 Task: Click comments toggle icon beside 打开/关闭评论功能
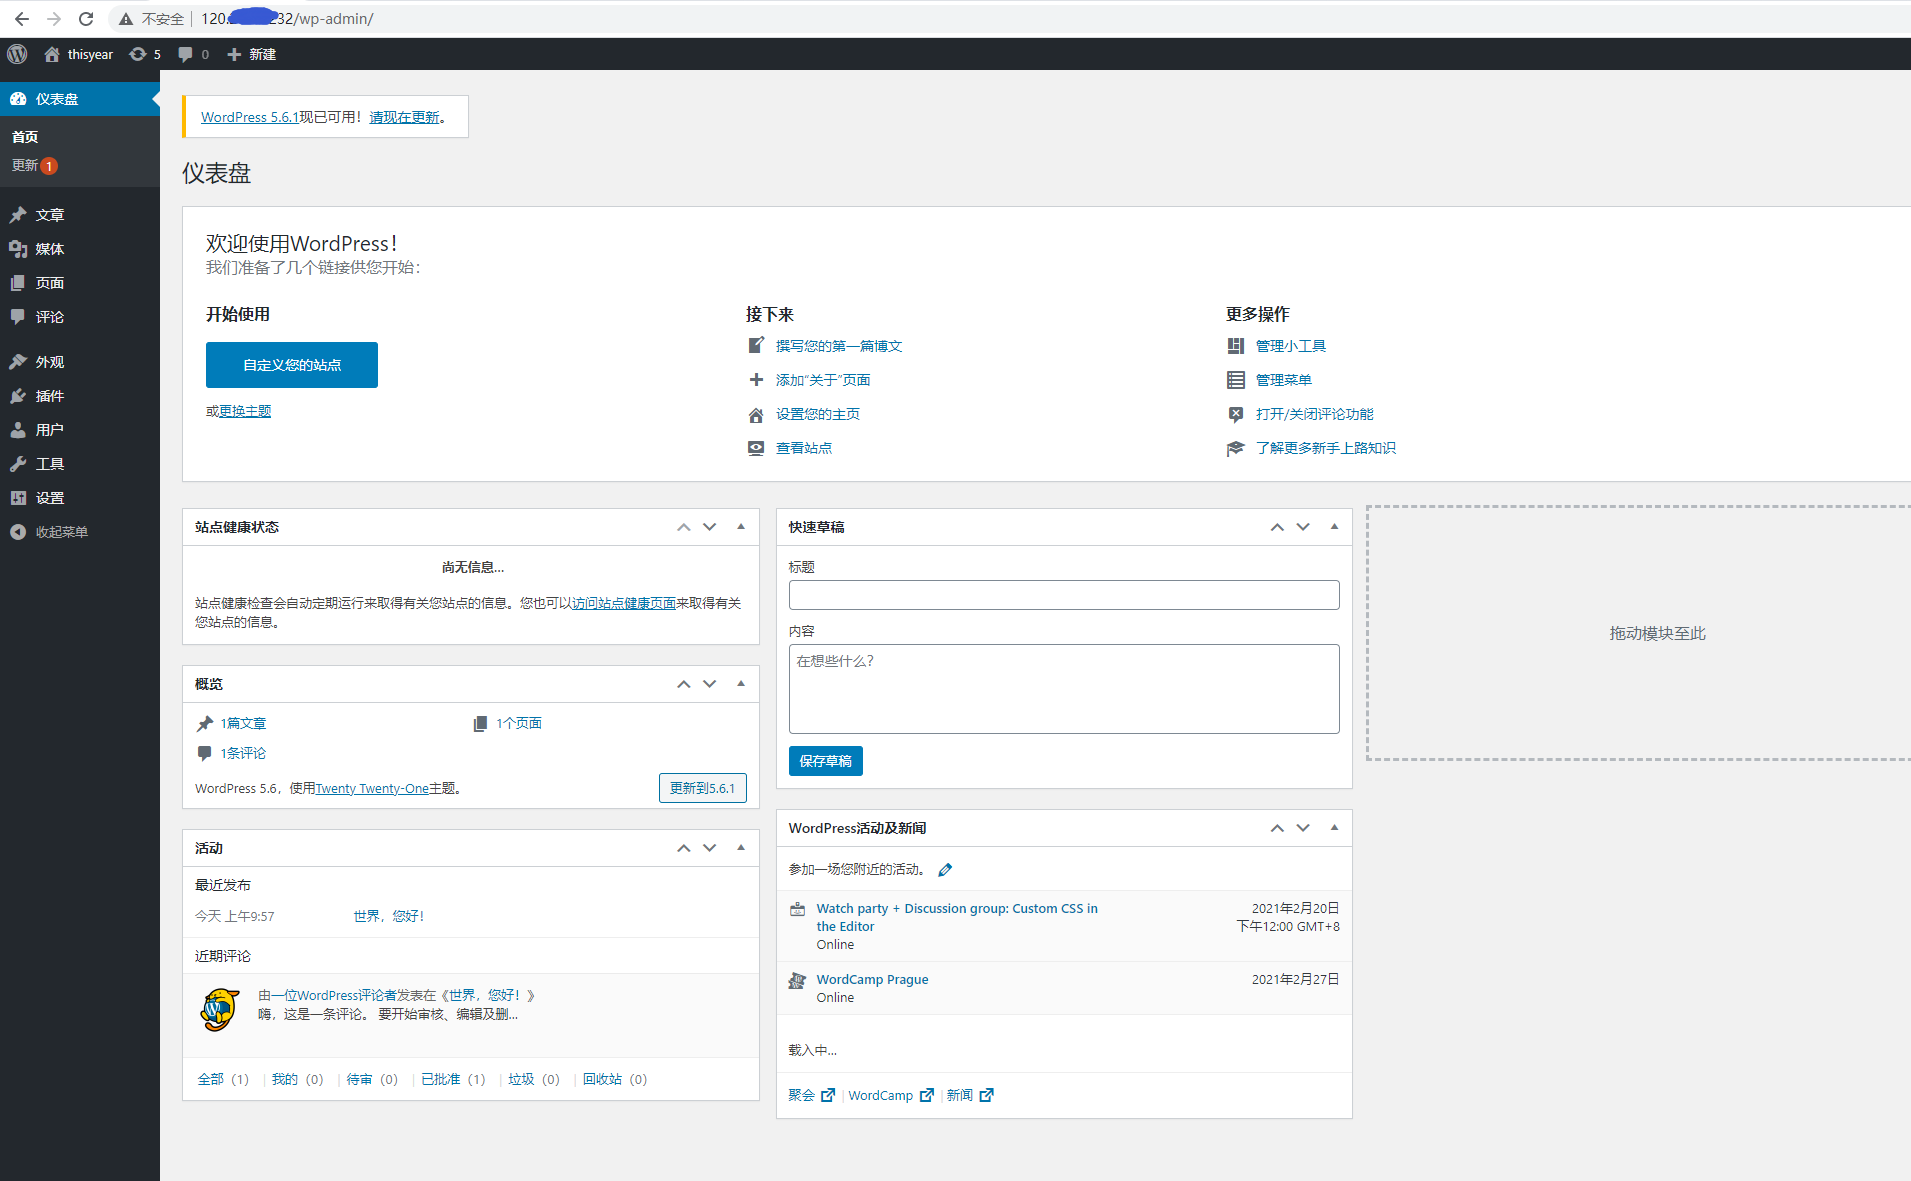click(1236, 414)
